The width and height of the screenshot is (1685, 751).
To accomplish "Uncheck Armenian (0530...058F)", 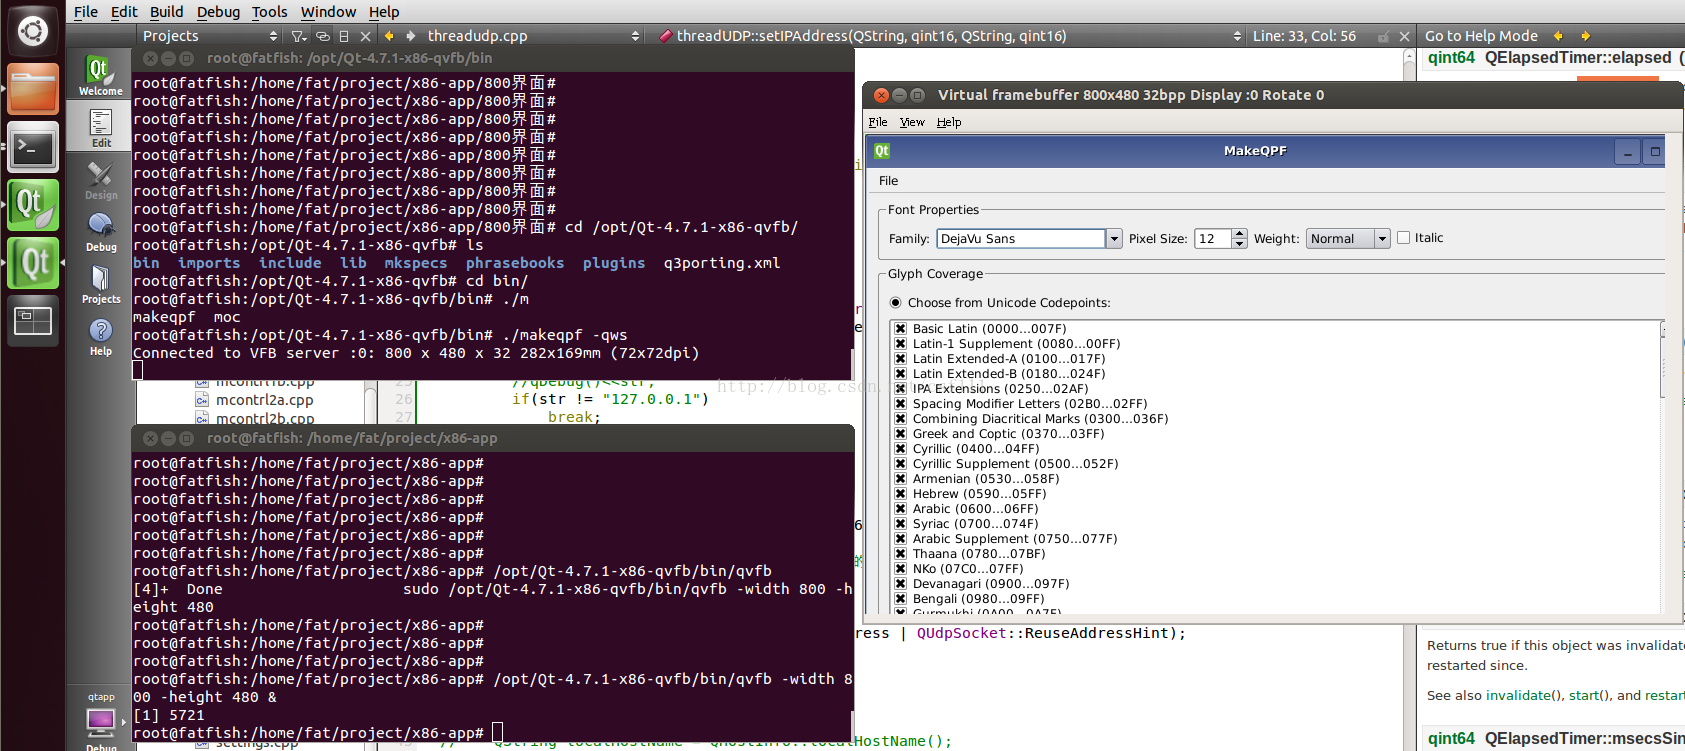I will point(900,479).
